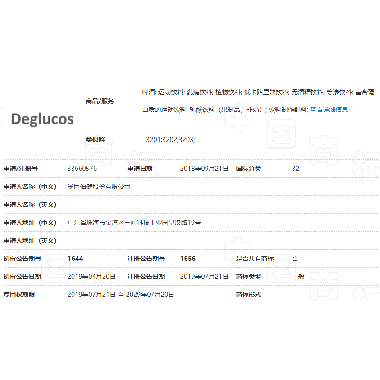Open the blue view-details link after goods list
The image size is (380, 380).
[x=329, y=109]
